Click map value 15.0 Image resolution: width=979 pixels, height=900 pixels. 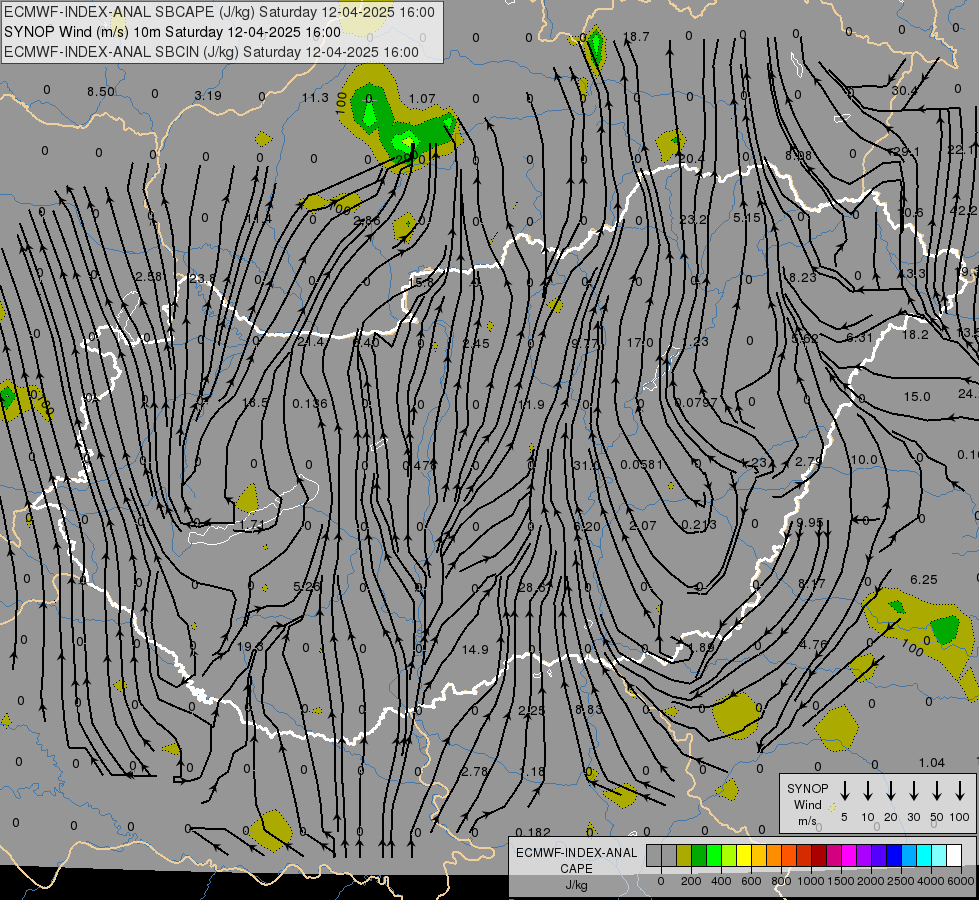point(917,396)
